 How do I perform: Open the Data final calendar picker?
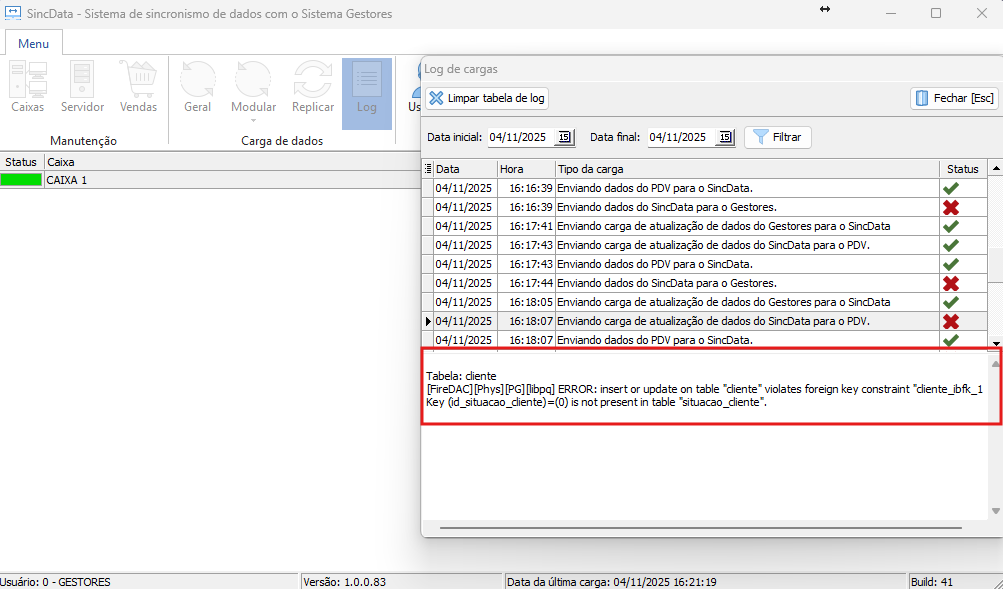click(725, 137)
